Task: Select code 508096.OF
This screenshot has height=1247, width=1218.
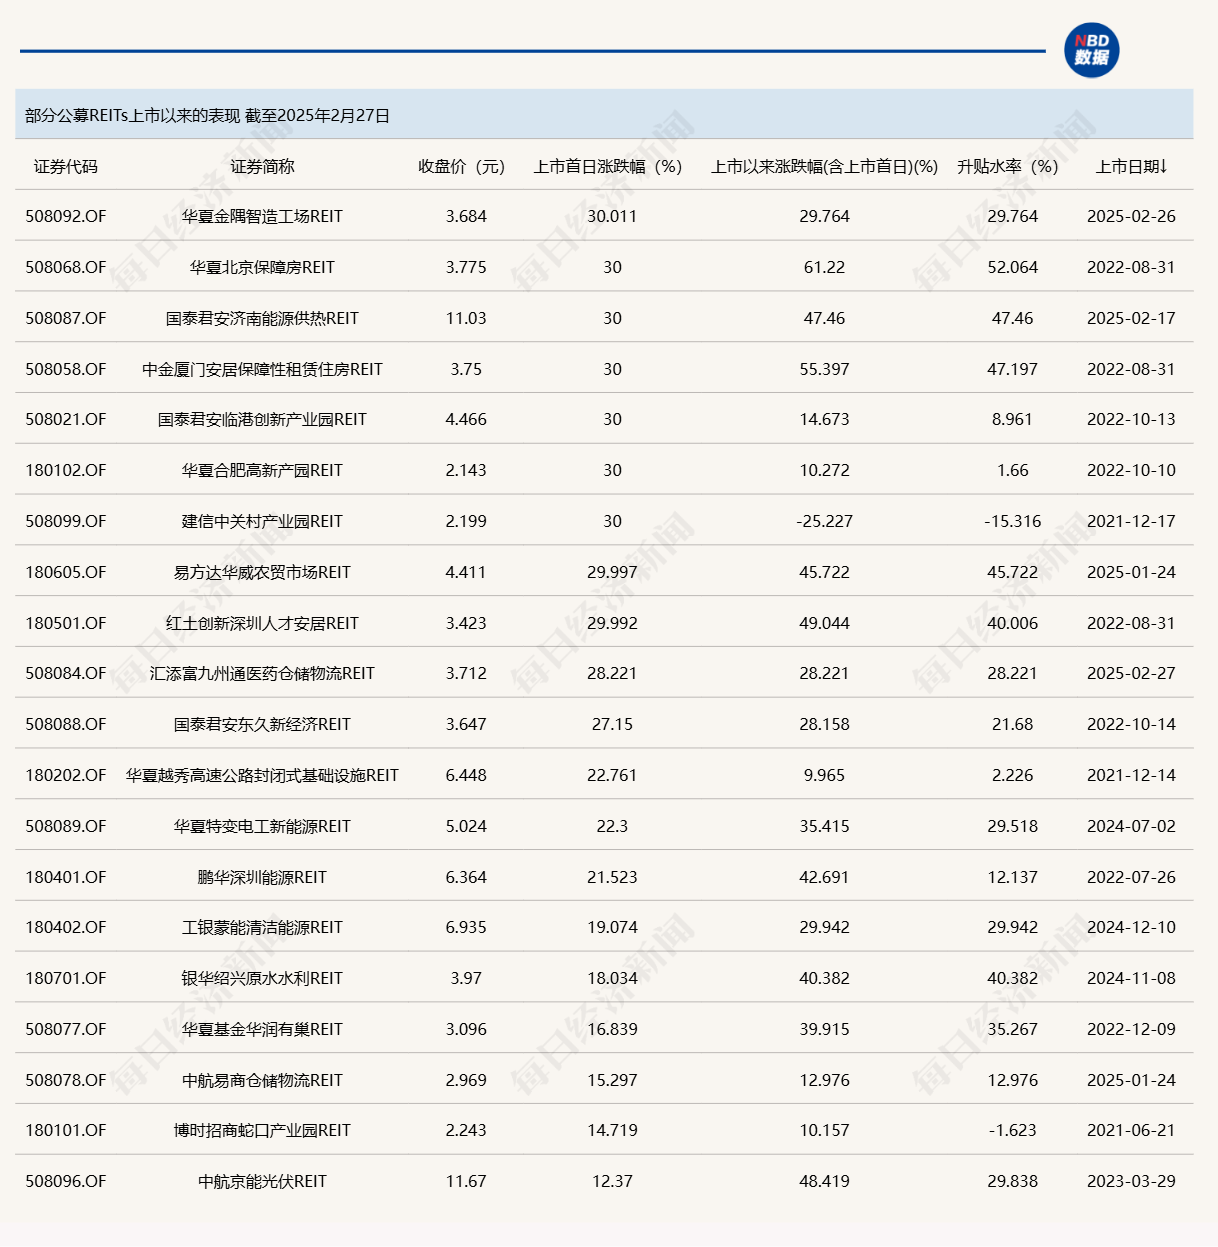Action: pos(66,1181)
